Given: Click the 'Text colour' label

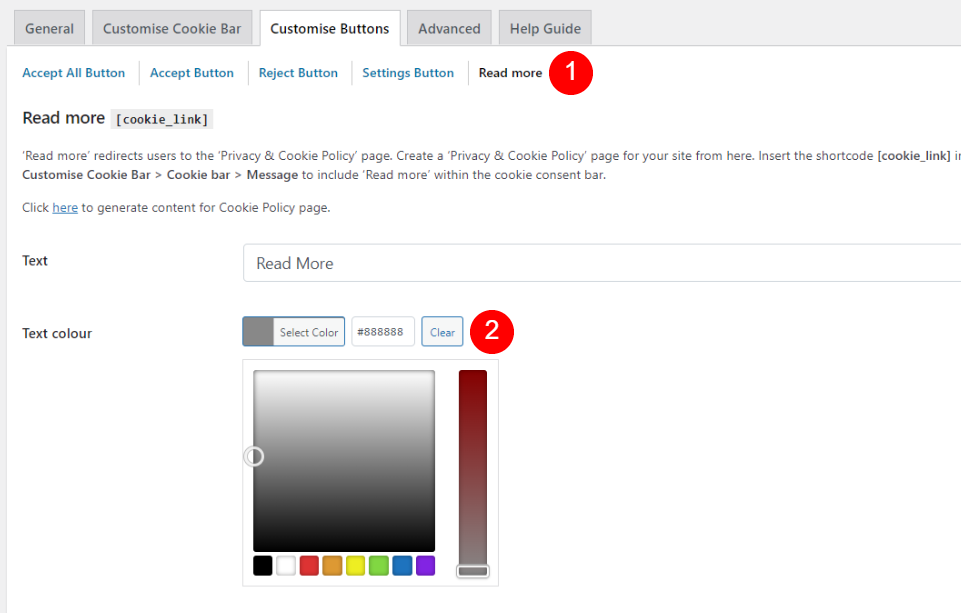Looking at the screenshot, I should [x=57, y=333].
